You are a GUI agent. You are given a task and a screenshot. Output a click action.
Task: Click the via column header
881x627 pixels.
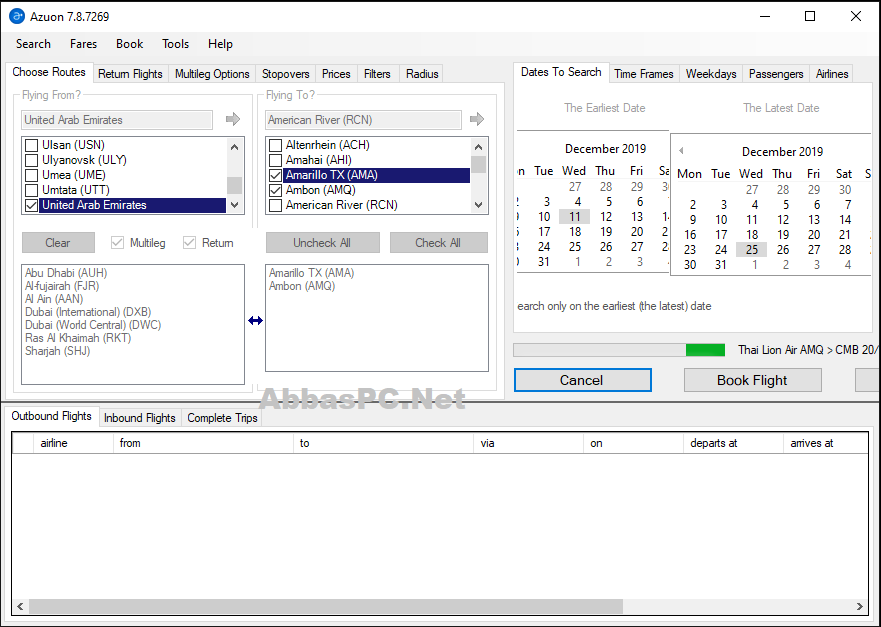click(529, 443)
